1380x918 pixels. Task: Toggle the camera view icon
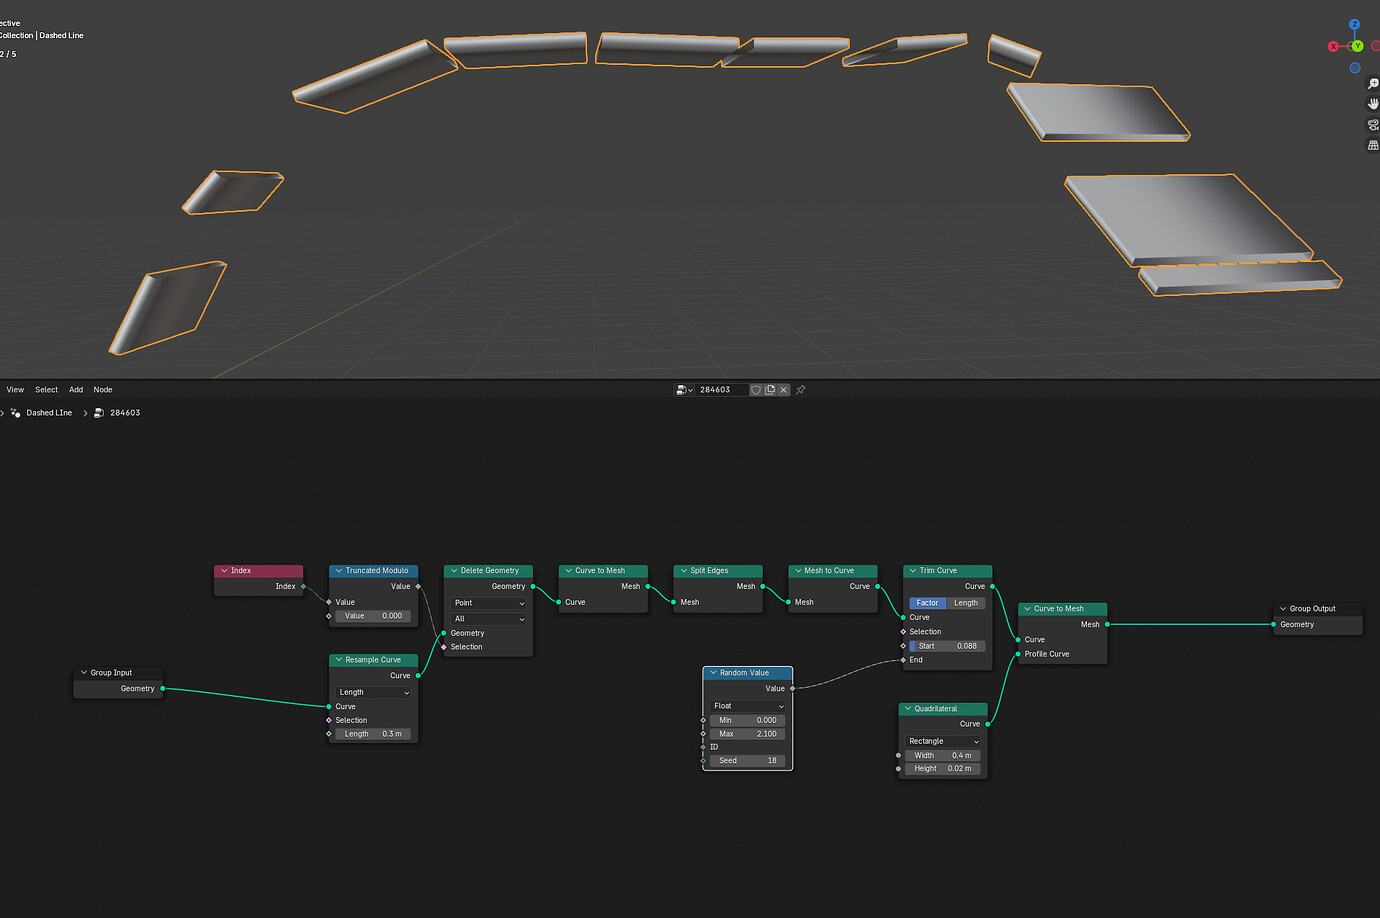1373,125
